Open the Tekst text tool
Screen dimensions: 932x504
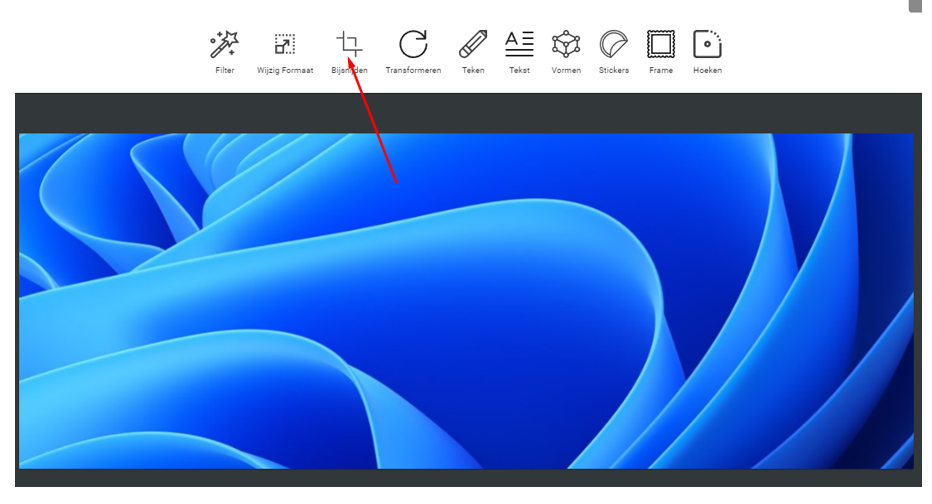click(x=519, y=52)
